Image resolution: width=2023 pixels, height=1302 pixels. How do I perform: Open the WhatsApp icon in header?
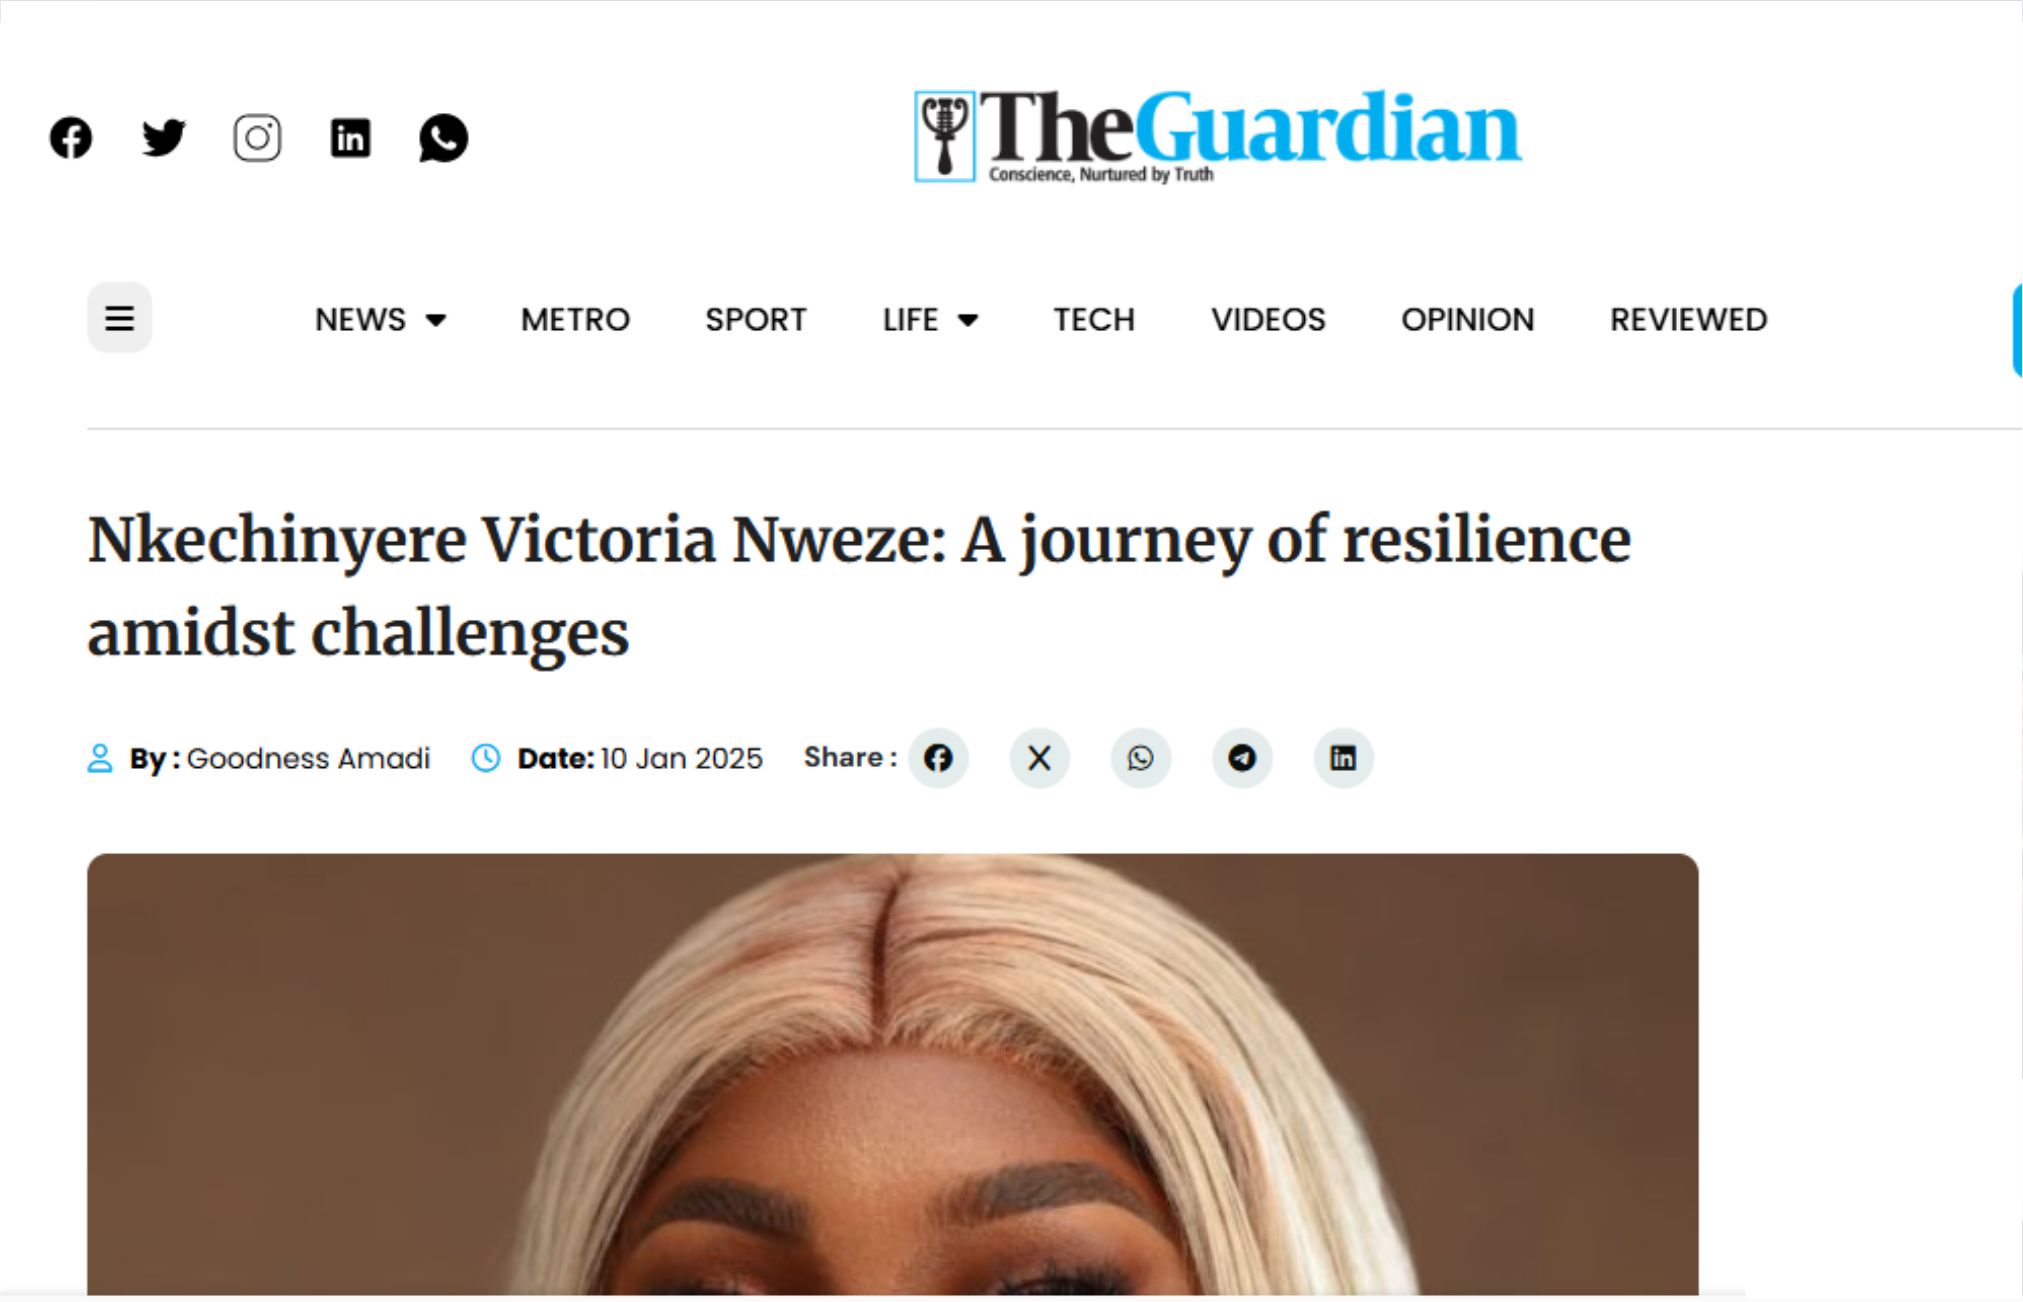click(x=443, y=138)
